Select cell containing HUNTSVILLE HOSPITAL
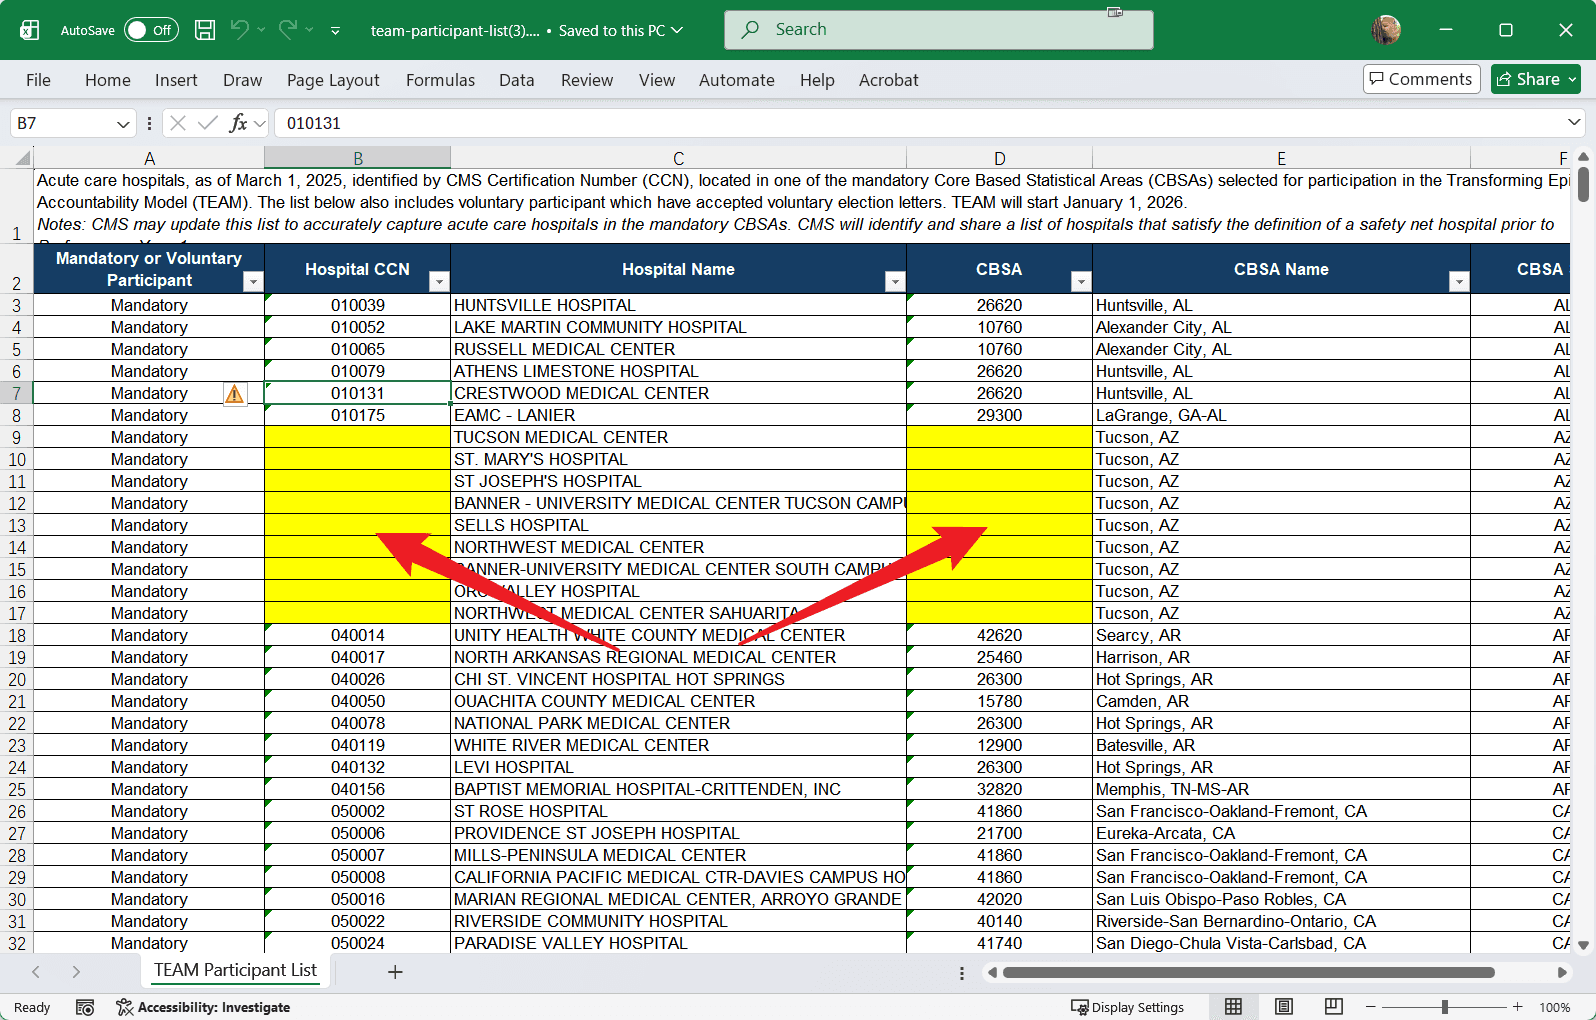The image size is (1596, 1020). click(678, 305)
